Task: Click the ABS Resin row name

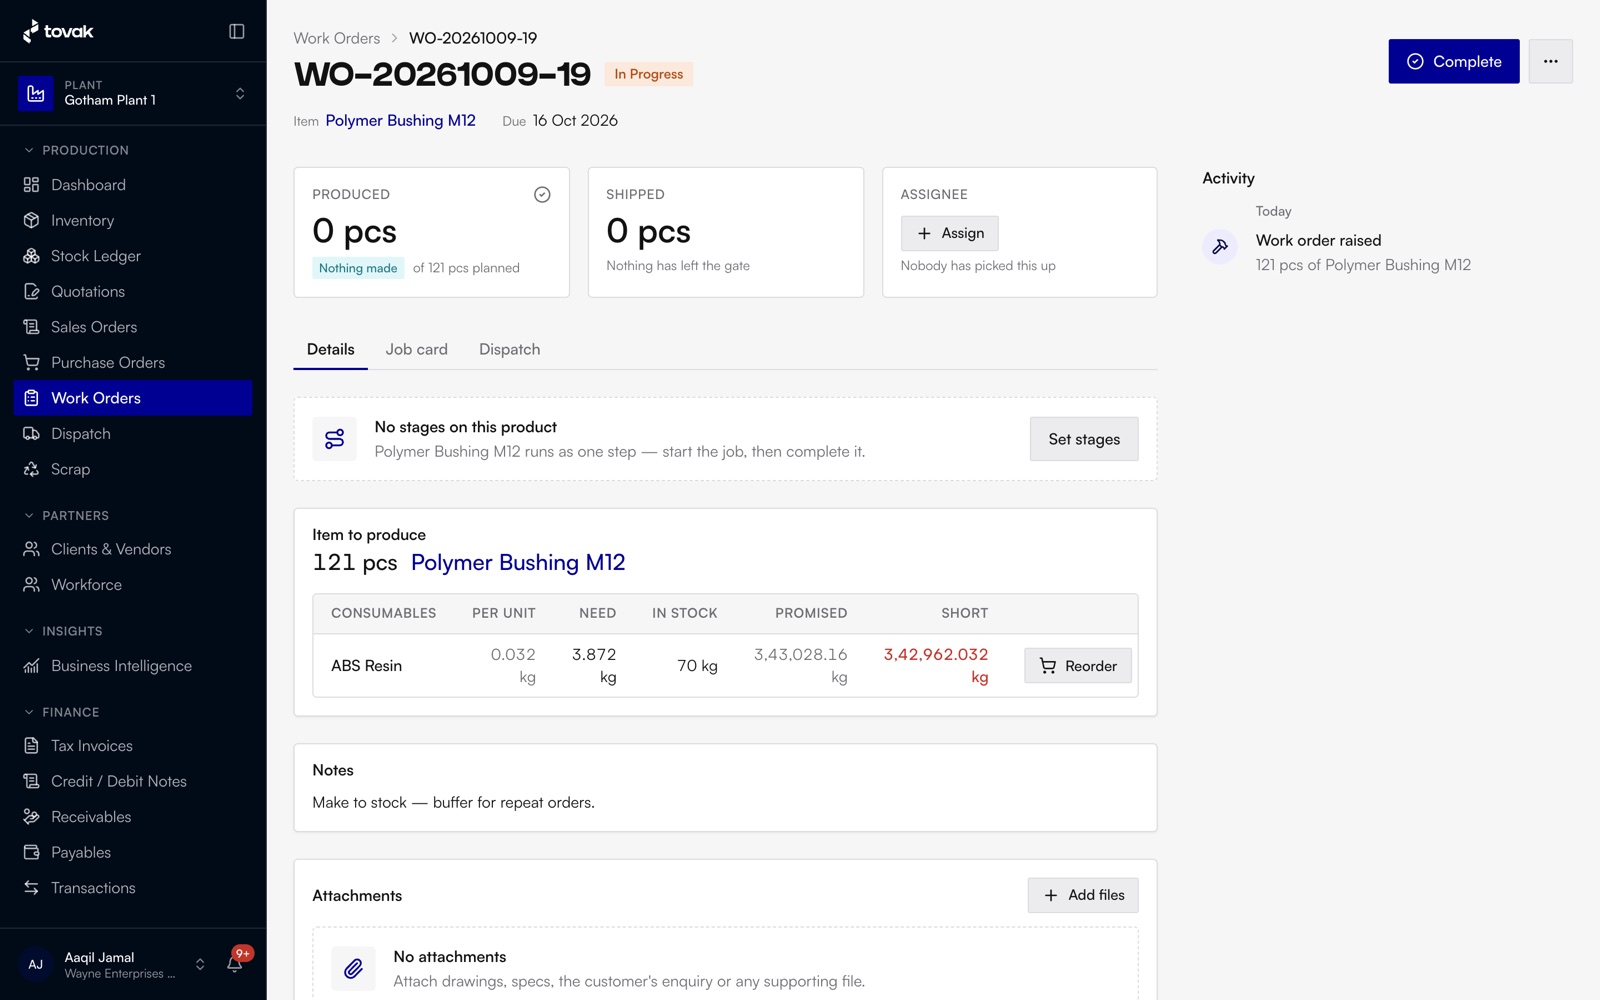Action: (366, 666)
